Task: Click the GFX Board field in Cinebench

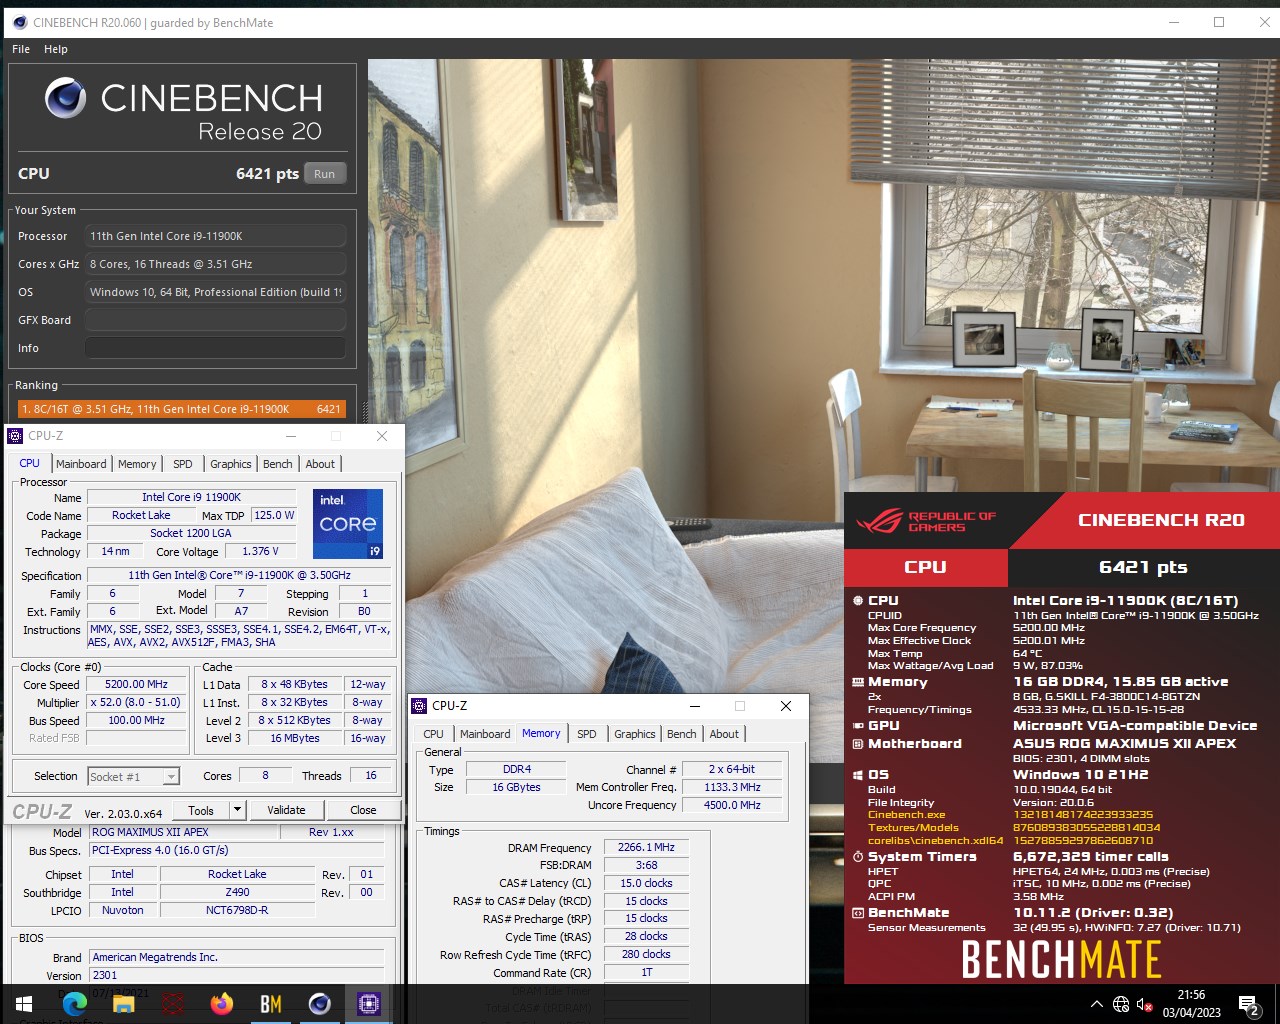Action: pyautogui.click(x=216, y=320)
